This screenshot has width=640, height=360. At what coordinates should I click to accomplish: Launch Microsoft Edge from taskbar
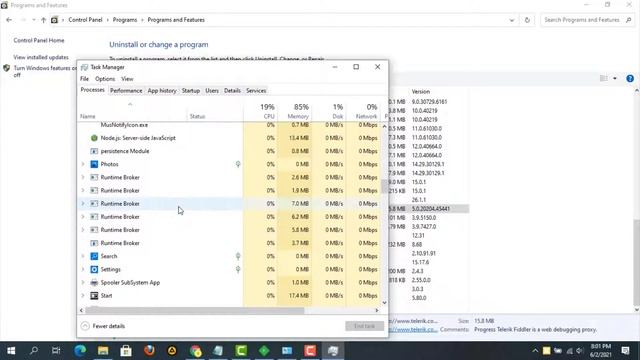pos(80,351)
